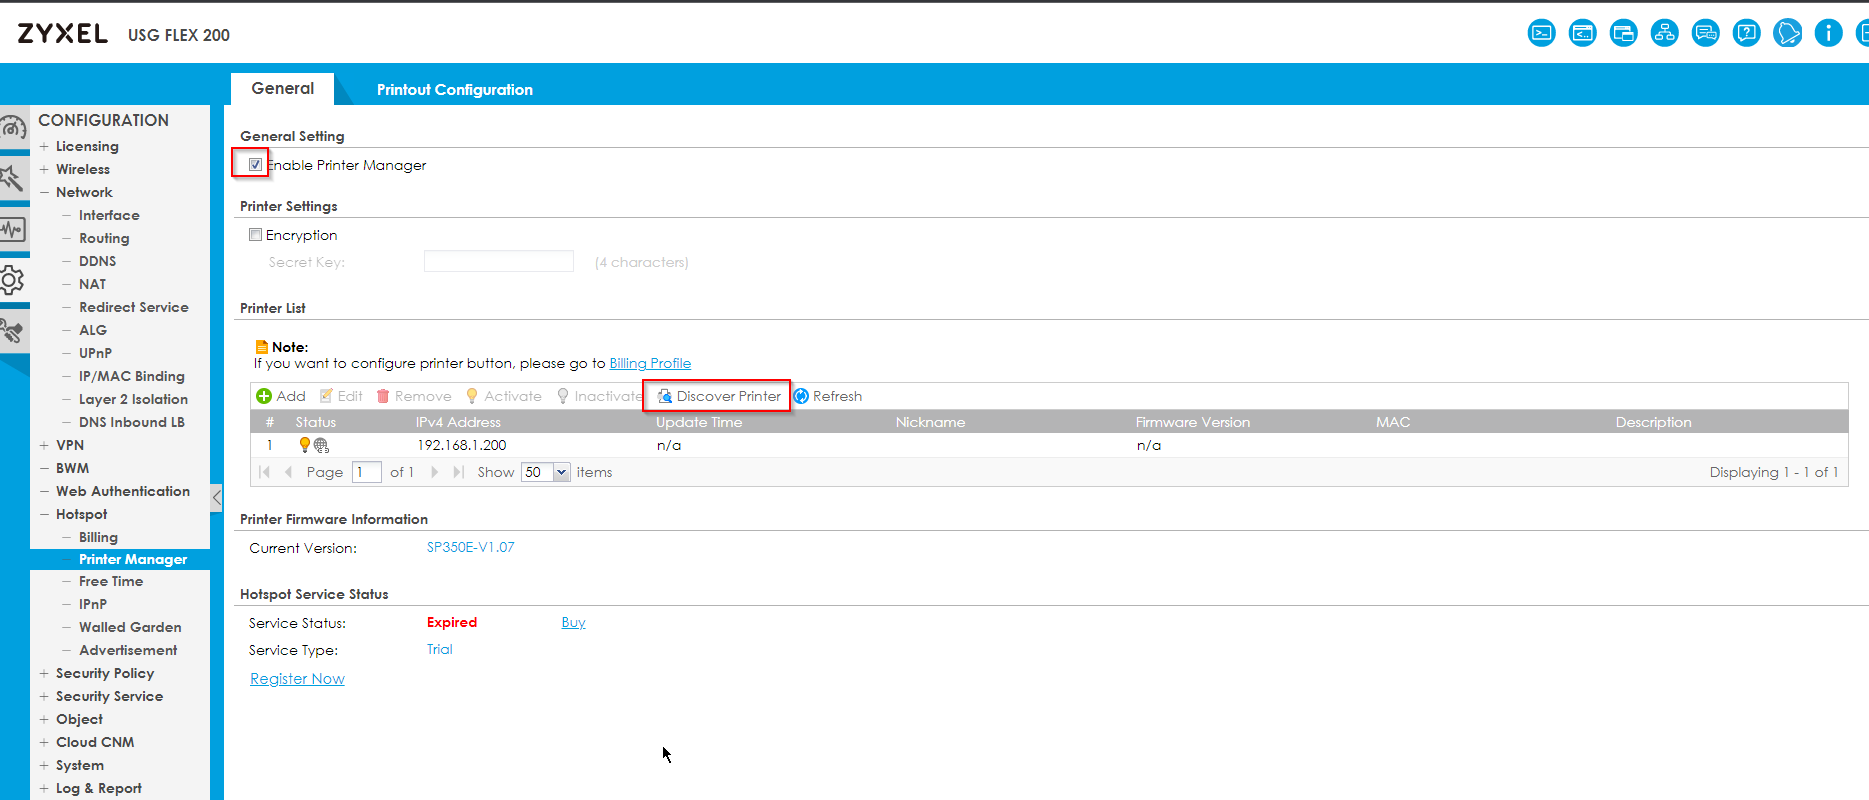Open the CLI console icon
This screenshot has height=800, width=1869.
point(1541,34)
